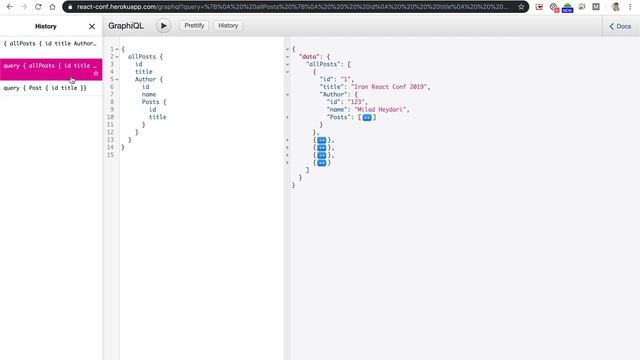
Task: Select highlighted history entry 'query { allPosts { id title …'
Action: [51, 69]
